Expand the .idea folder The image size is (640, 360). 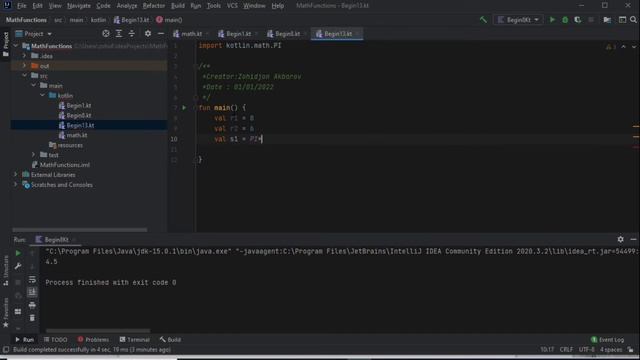[x=24, y=56]
